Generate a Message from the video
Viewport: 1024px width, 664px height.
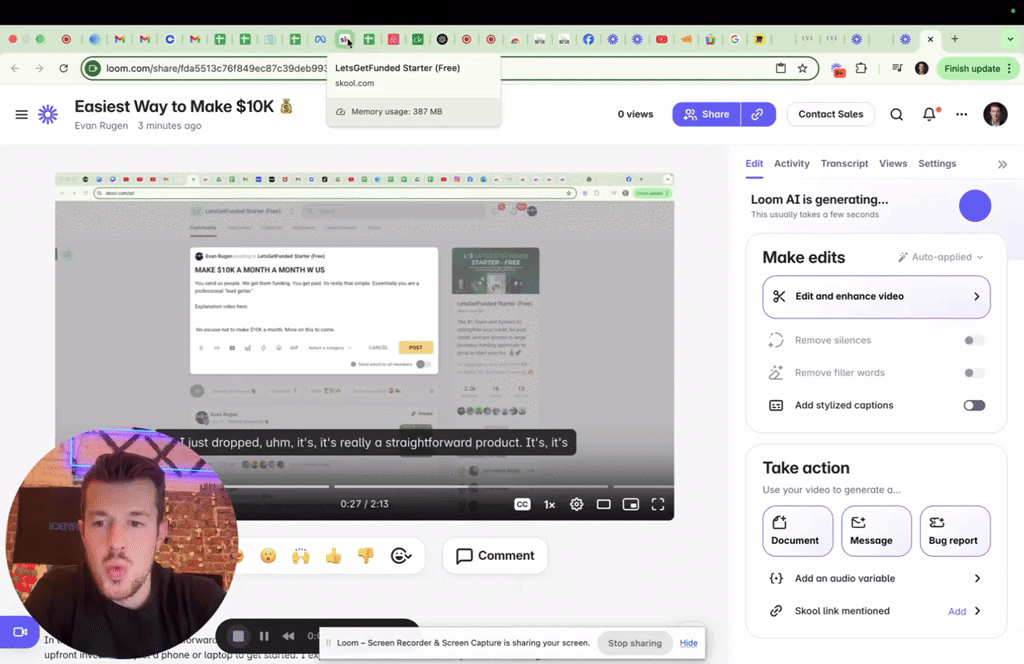[x=876, y=531]
